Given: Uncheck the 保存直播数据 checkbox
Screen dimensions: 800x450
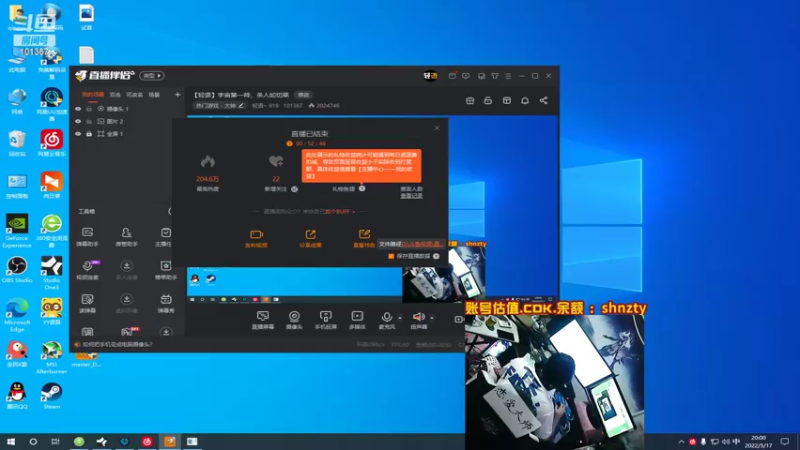Looking at the screenshot, I should (391, 256).
